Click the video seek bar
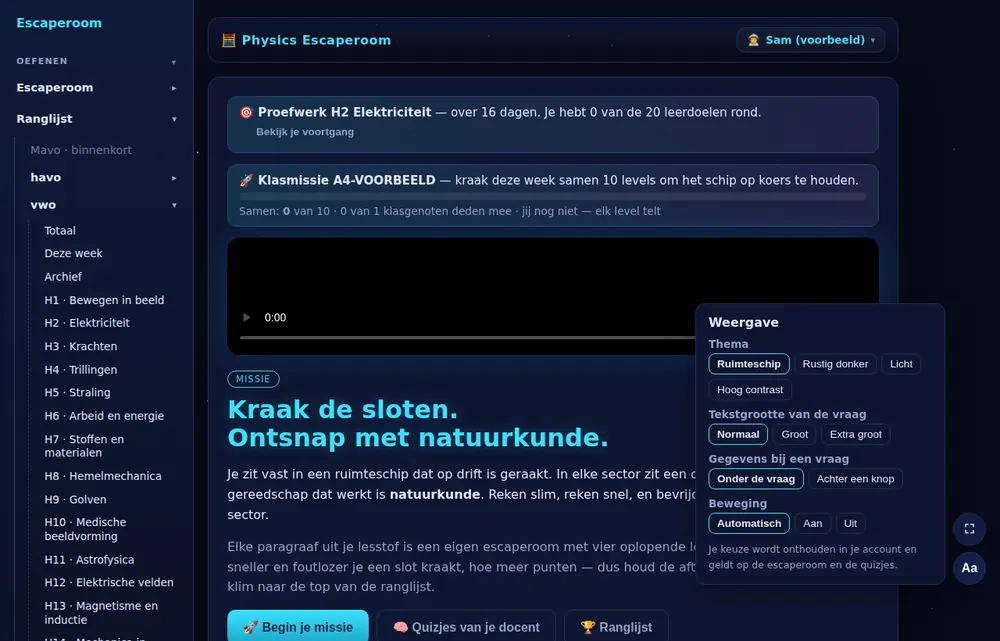 (x=467, y=337)
